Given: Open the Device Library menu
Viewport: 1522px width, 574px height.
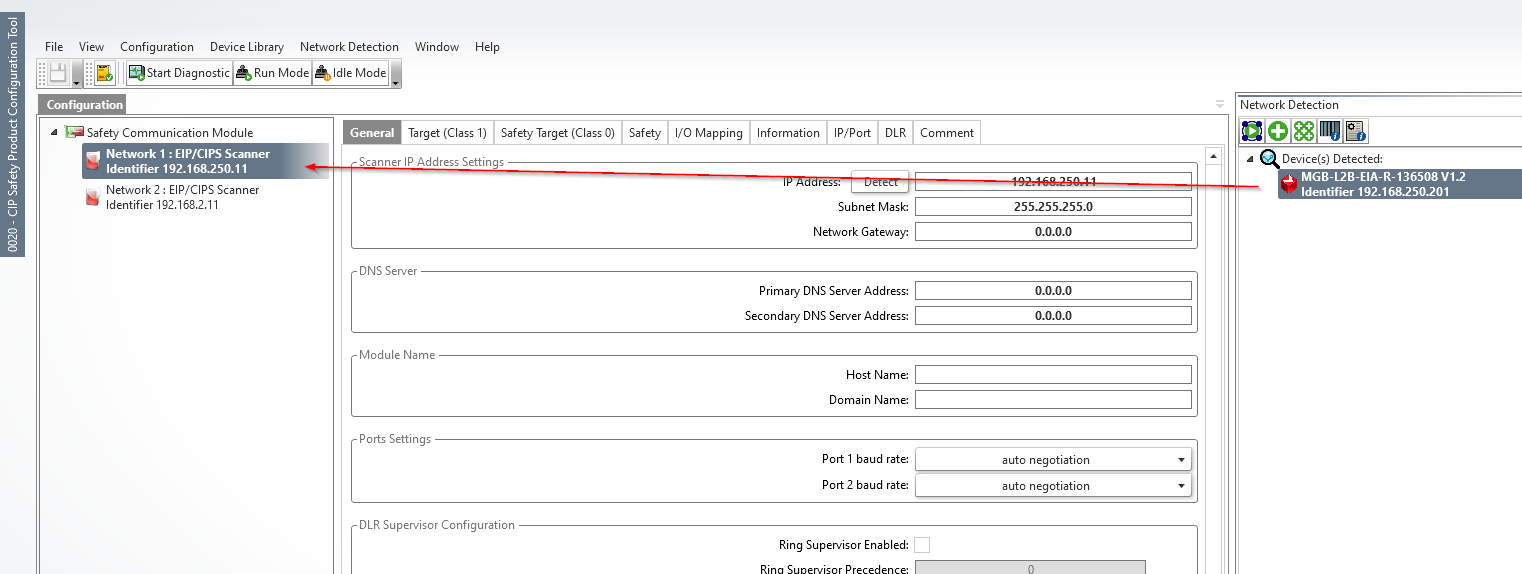Looking at the screenshot, I should click(246, 47).
